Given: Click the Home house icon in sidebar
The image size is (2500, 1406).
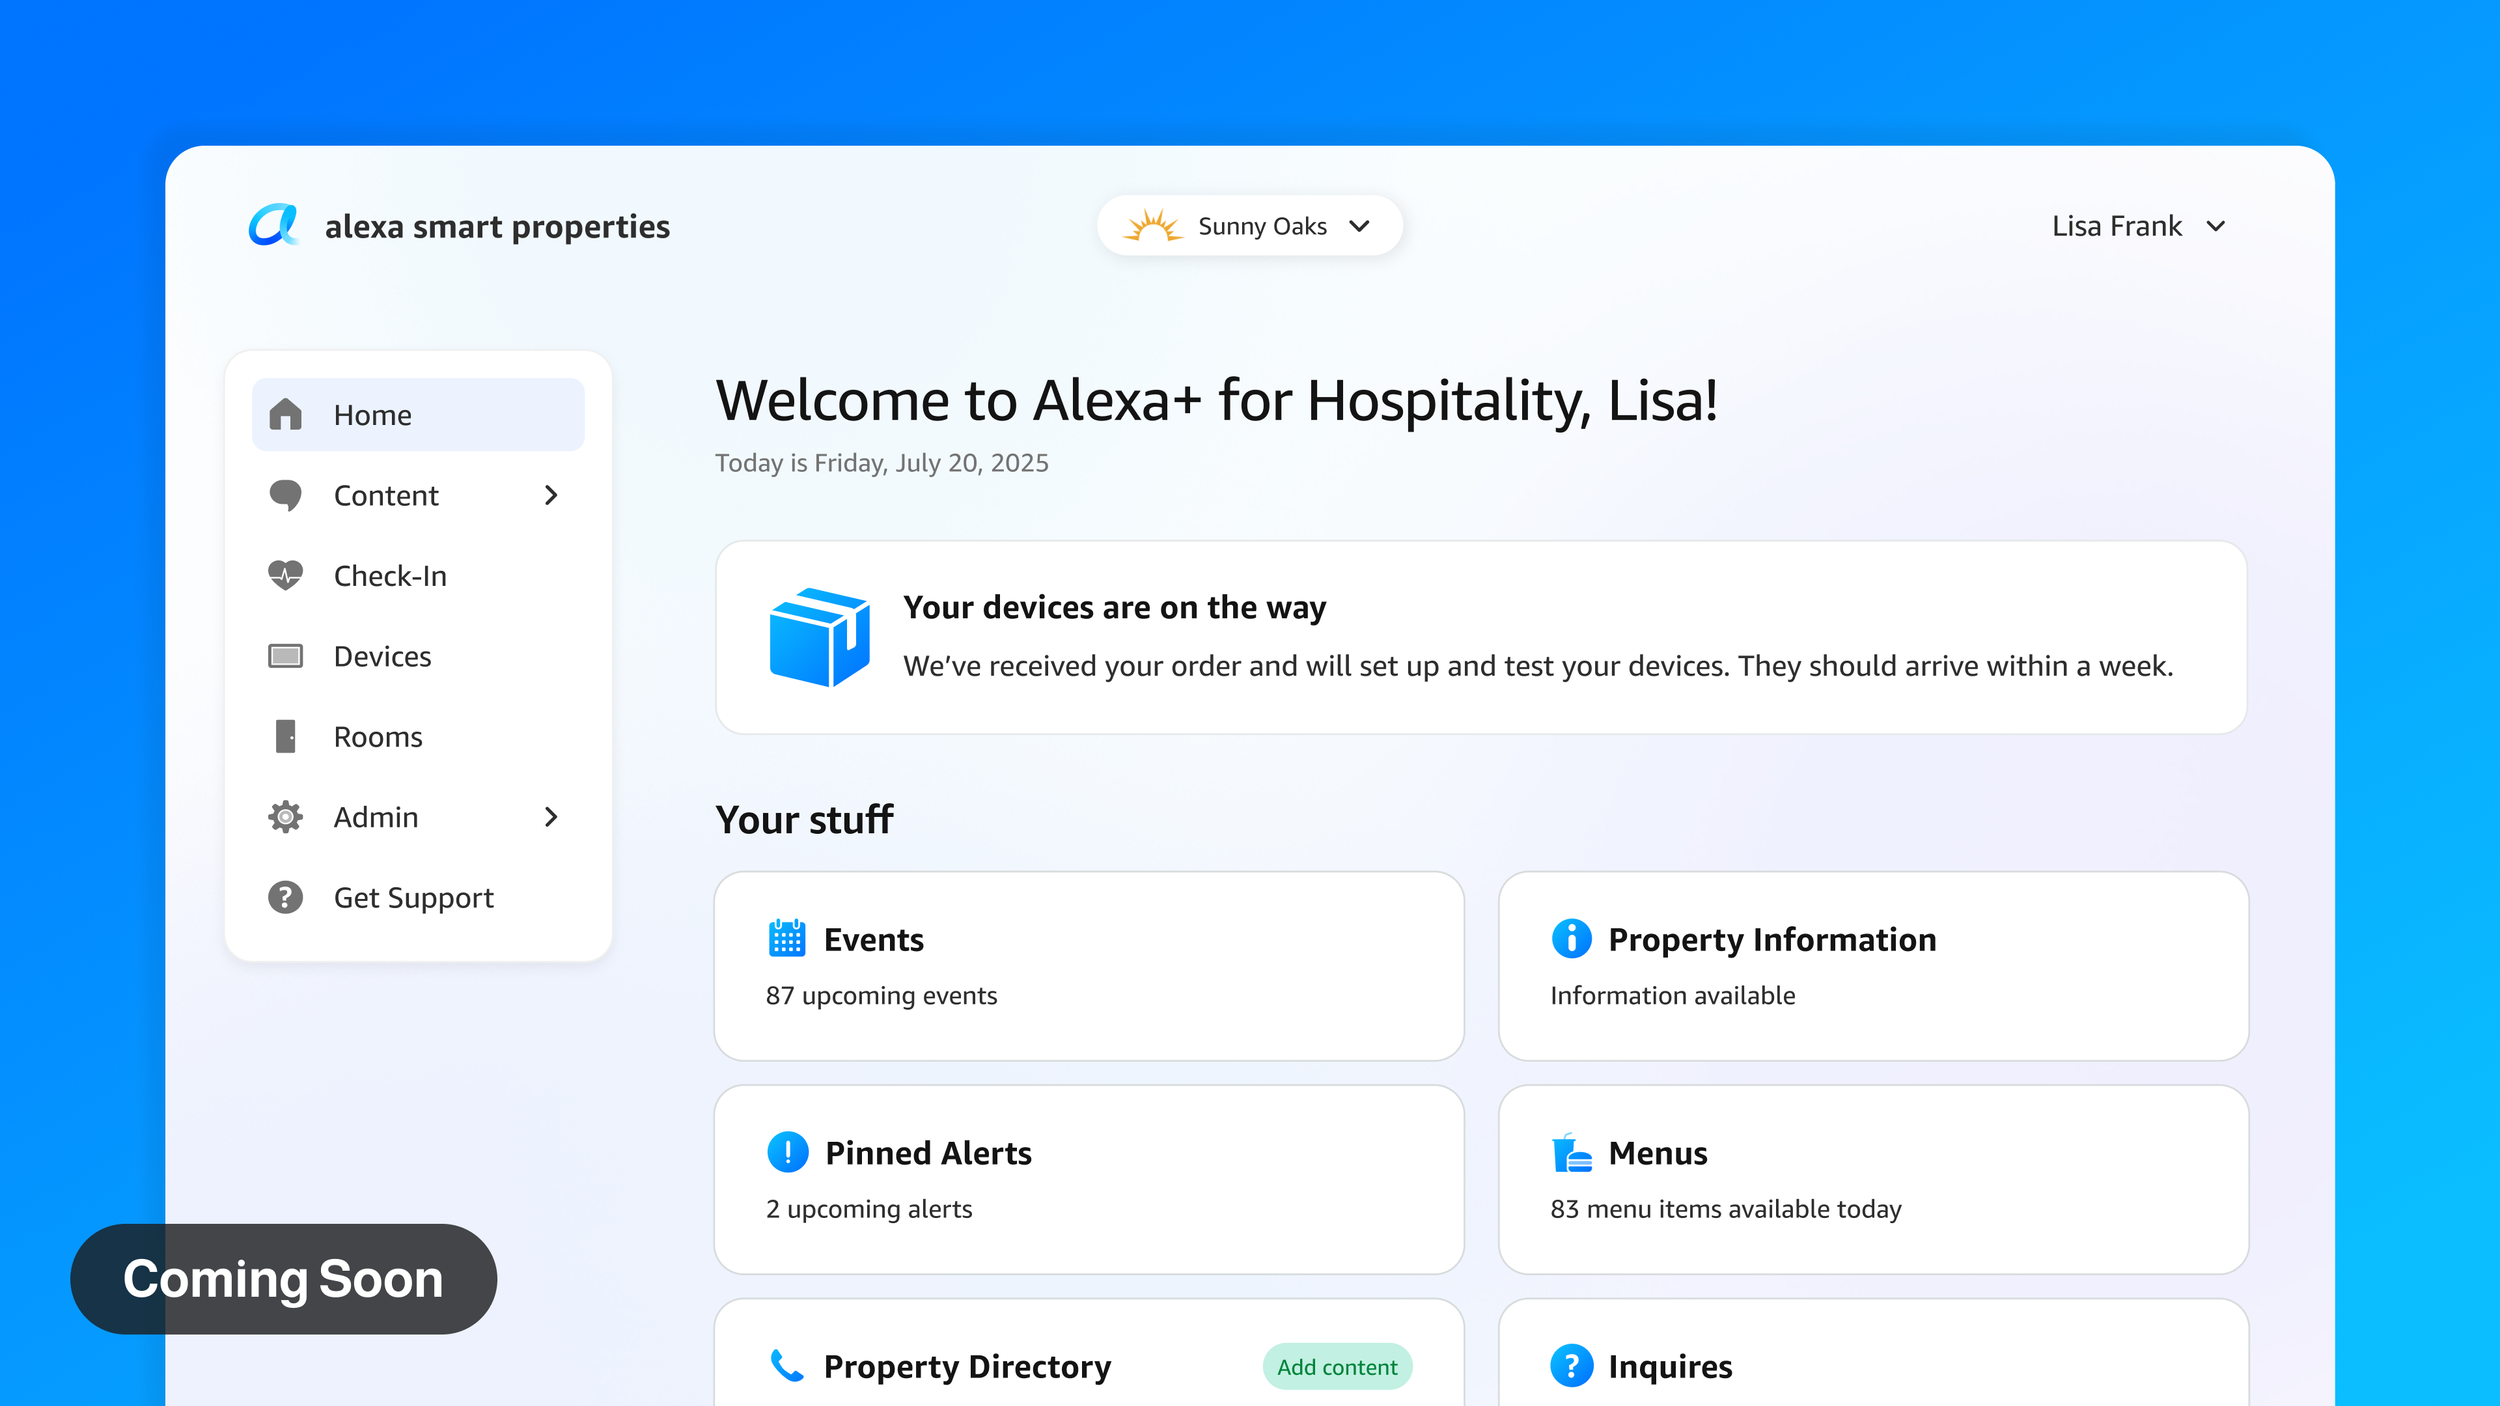Looking at the screenshot, I should pyautogui.click(x=285, y=414).
